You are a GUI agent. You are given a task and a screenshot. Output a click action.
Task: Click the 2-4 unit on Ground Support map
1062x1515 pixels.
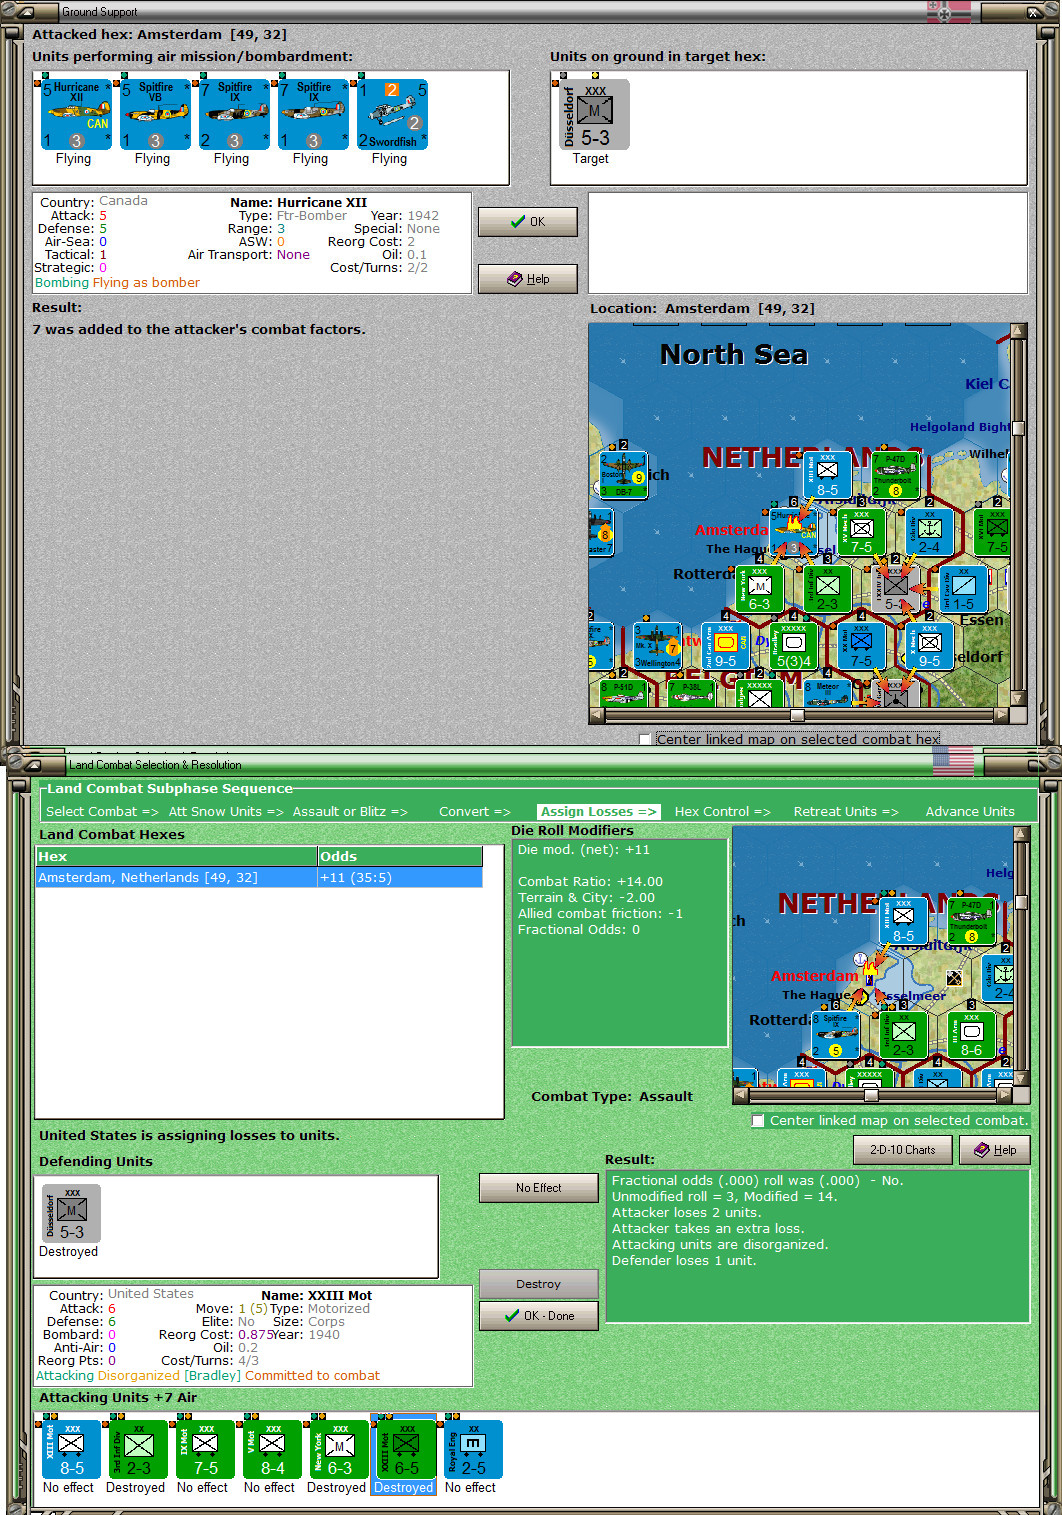tap(930, 532)
